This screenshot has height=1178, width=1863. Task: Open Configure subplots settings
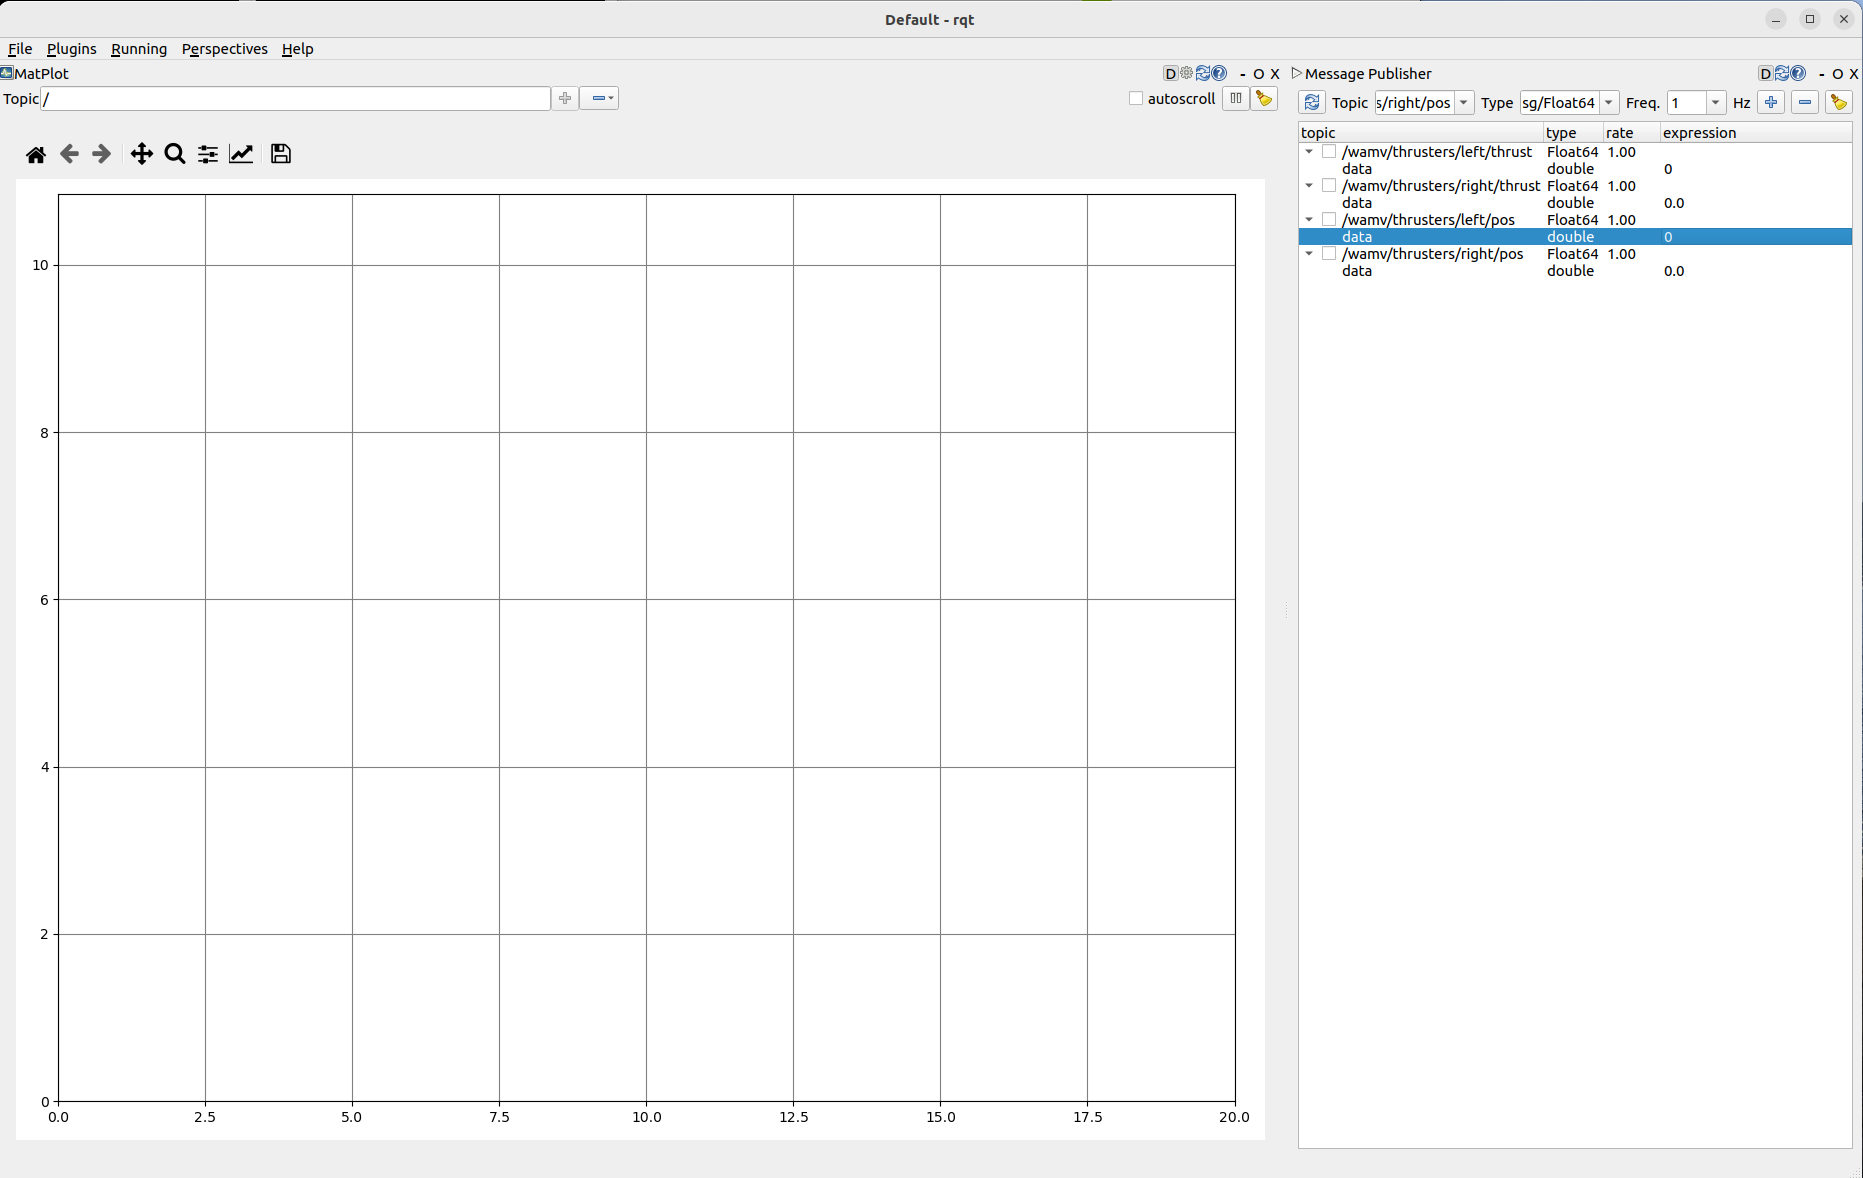[208, 154]
